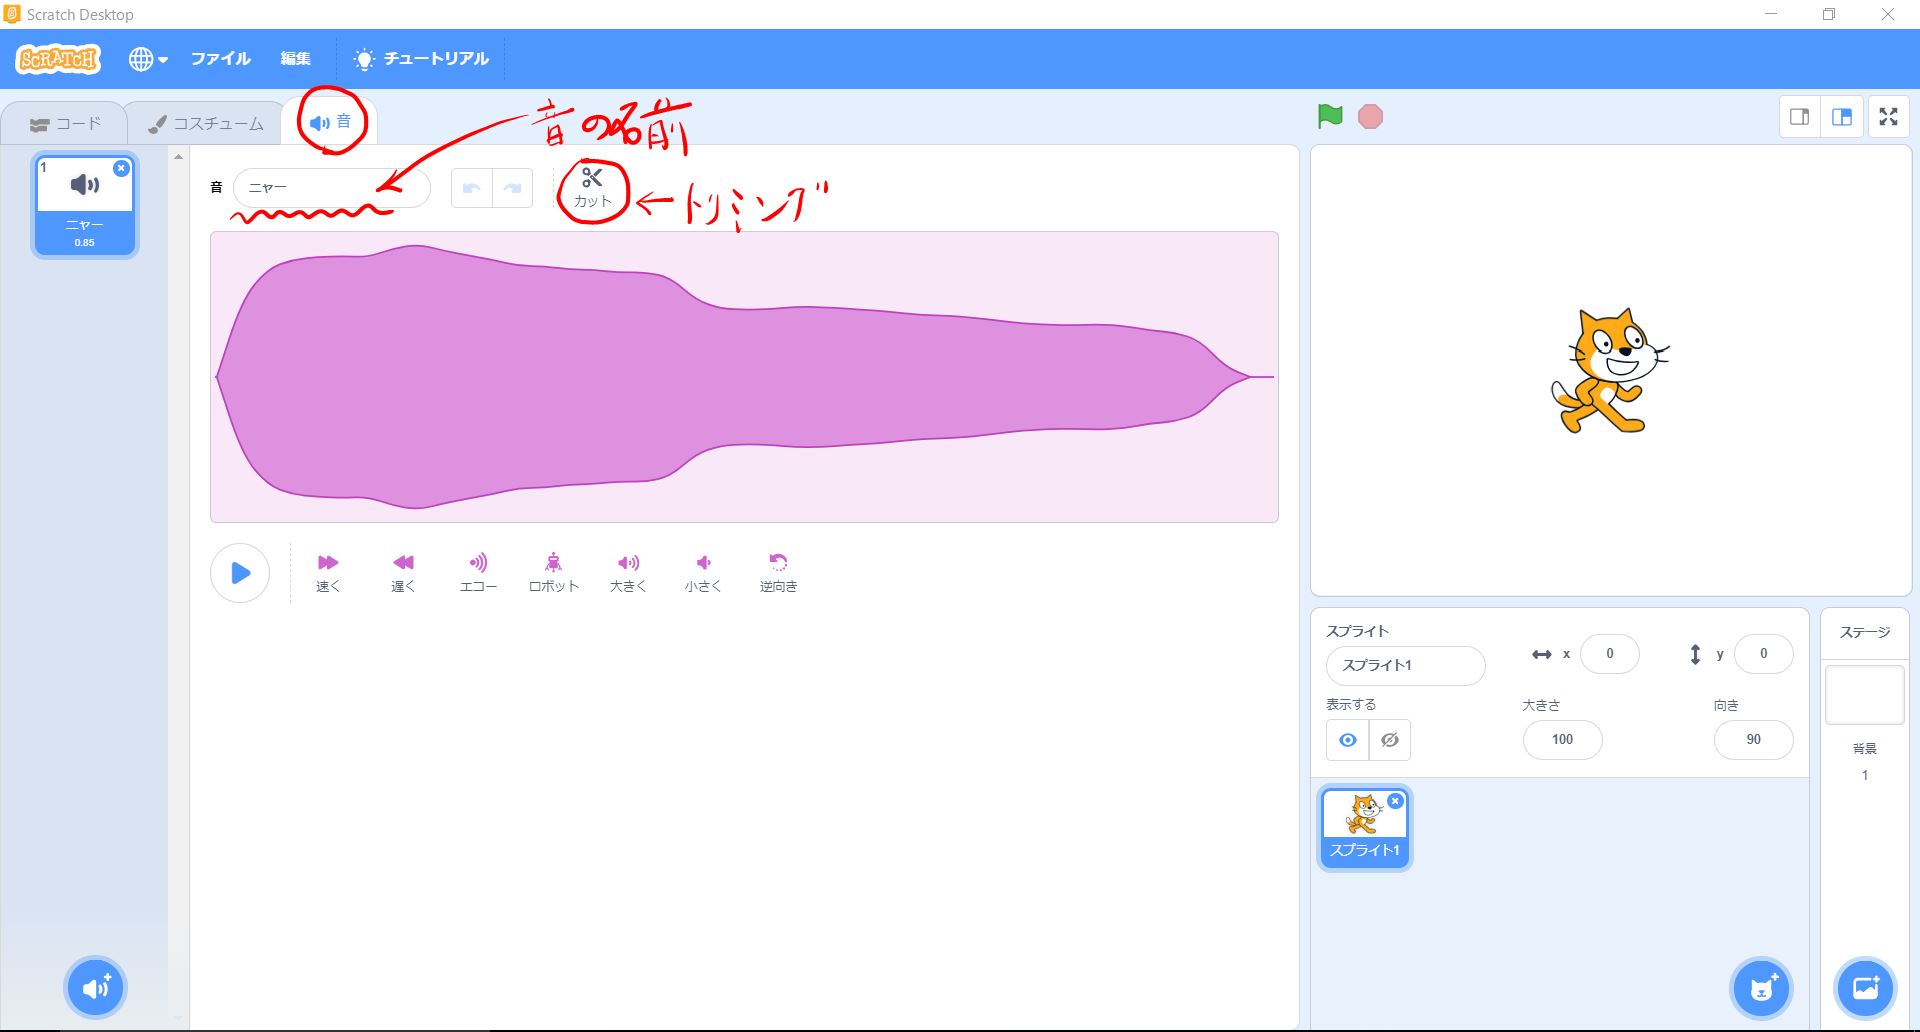This screenshot has width=1920, height=1032.
Task: Apply the 遅く slower effect
Action: 403,573
